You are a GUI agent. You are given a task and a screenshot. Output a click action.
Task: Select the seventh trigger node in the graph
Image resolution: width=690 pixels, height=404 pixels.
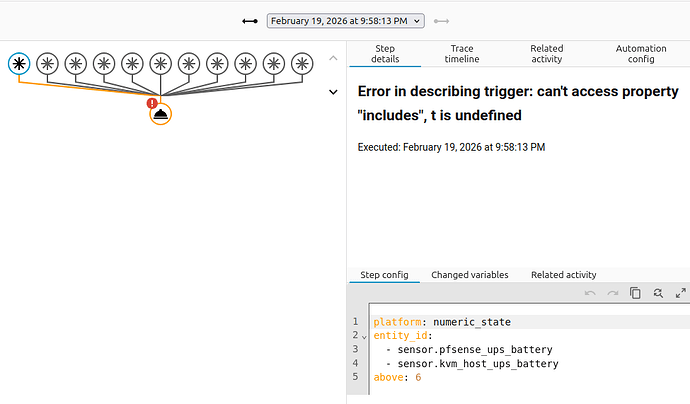pyautogui.click(x=189, y=64)
